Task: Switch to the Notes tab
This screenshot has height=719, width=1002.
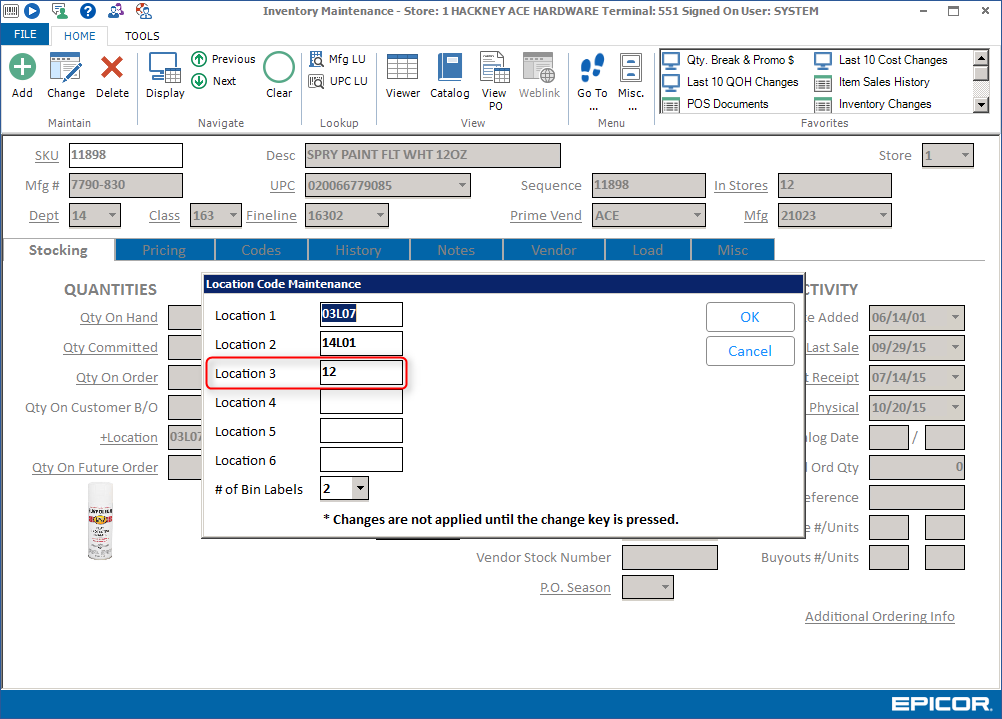Action: 456,250
